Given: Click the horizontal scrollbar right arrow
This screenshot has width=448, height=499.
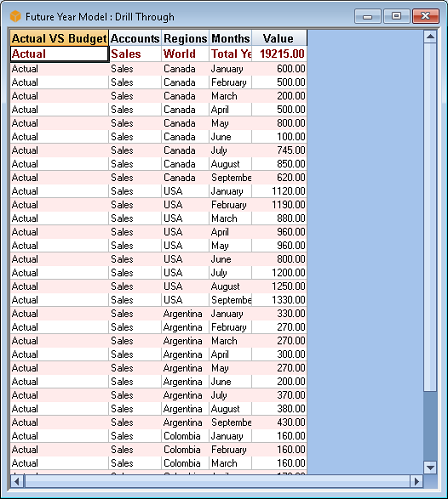Looking at the screenshot, I should pyautogui.click(x=416, y=481).
